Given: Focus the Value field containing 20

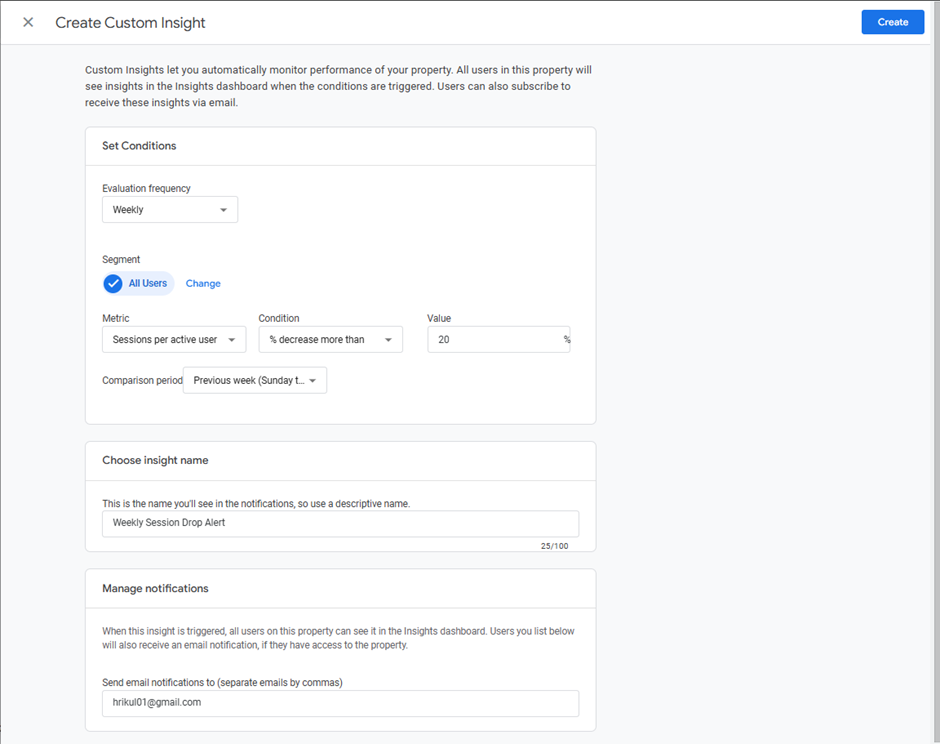Looking at the screenshot, I should pos(490,340).
